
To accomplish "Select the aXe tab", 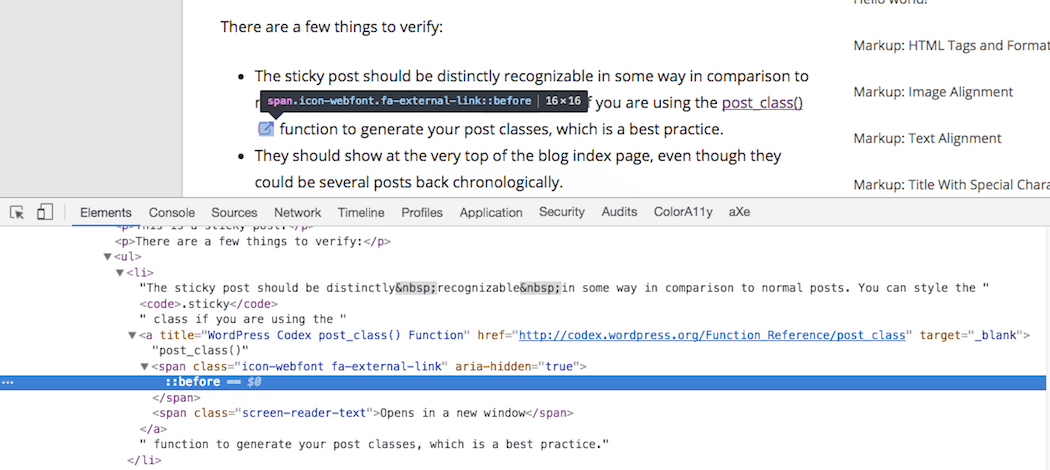I will click(739, 212).
